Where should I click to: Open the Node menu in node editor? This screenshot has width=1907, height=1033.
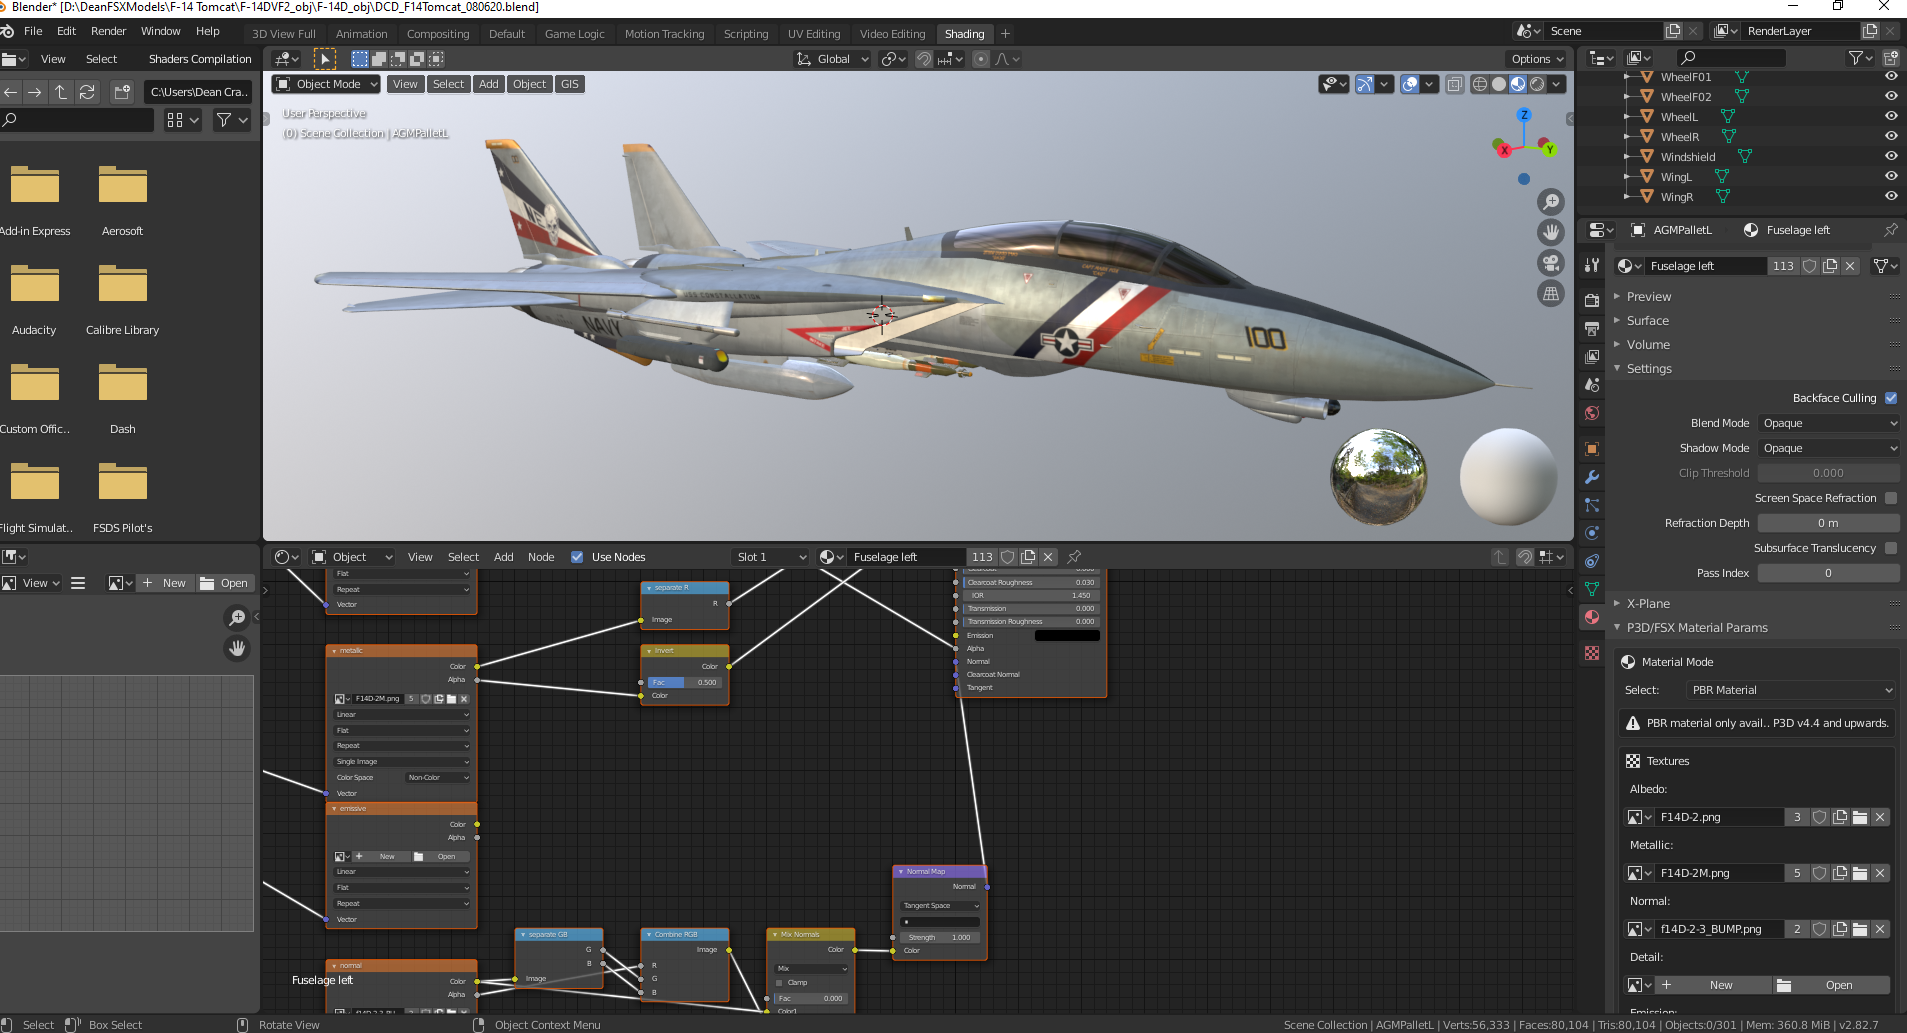tap(541, 557)
